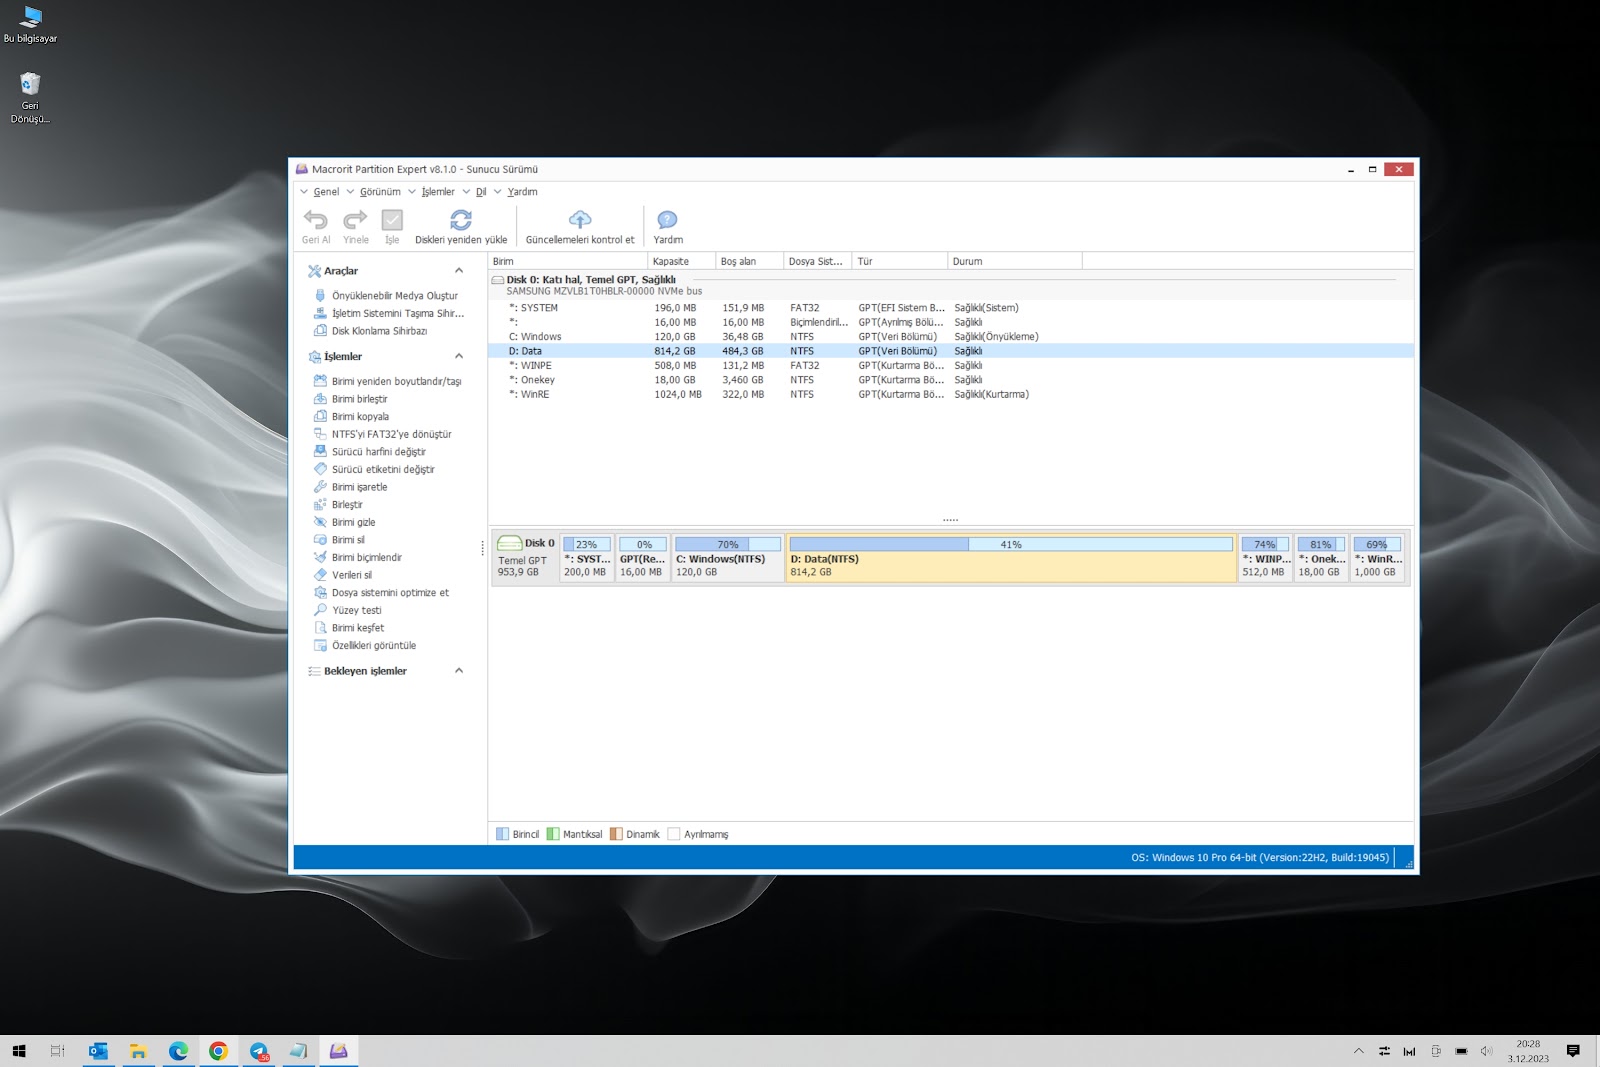Open Özellikleri görüntüle
The image size is (1600, 1067).
pyautogui.click(x=373, y=646)
